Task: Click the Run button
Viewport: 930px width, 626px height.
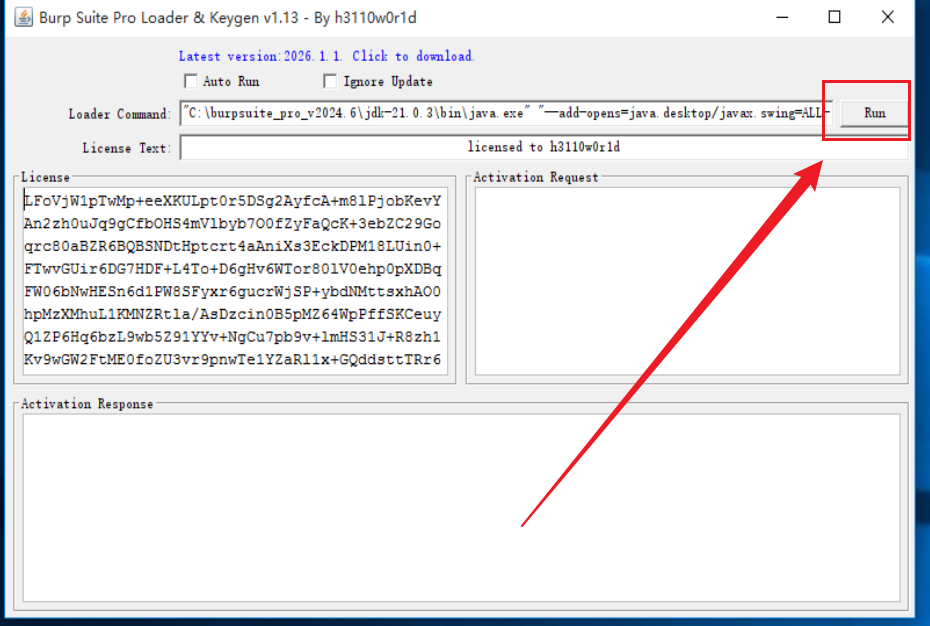Action: tap(874, 113)
